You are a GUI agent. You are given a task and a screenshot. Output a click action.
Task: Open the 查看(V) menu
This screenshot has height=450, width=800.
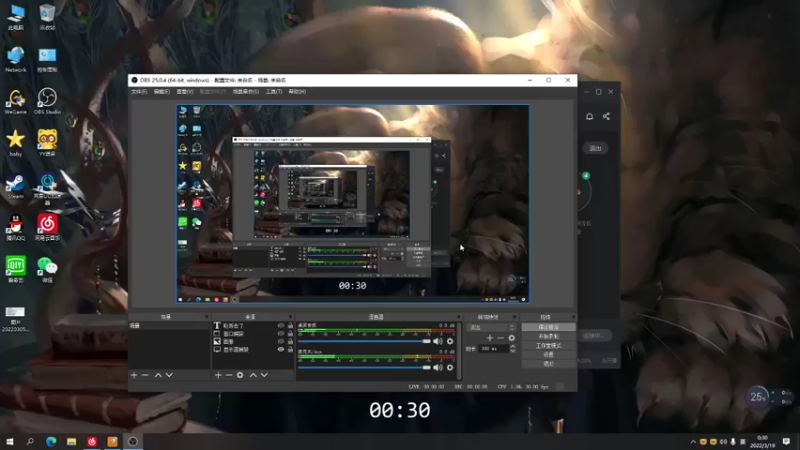185,92
